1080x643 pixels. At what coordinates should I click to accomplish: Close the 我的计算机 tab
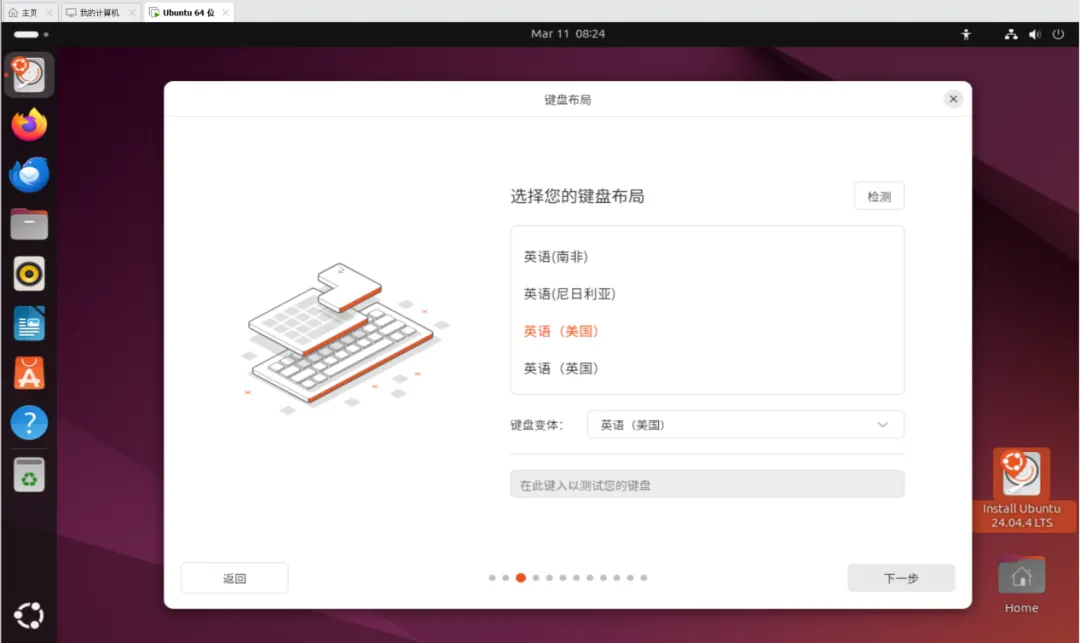coord(132,12)
